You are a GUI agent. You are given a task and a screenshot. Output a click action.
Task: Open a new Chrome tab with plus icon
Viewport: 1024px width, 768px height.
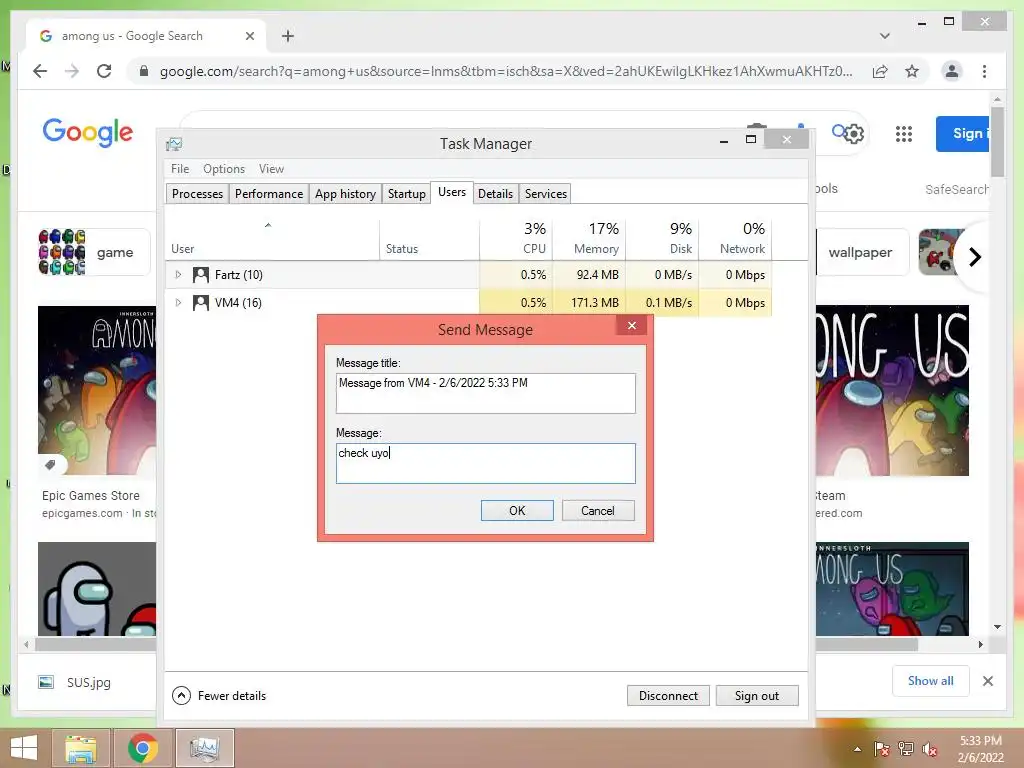click(288, 36)
